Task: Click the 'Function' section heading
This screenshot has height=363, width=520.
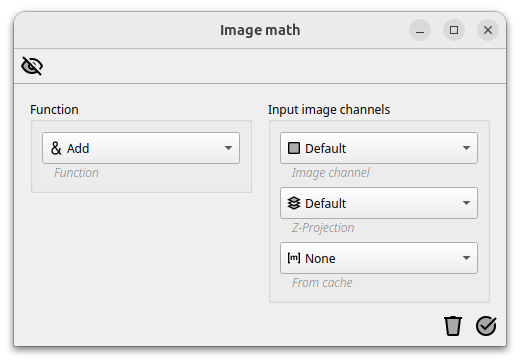Action: 54,110
